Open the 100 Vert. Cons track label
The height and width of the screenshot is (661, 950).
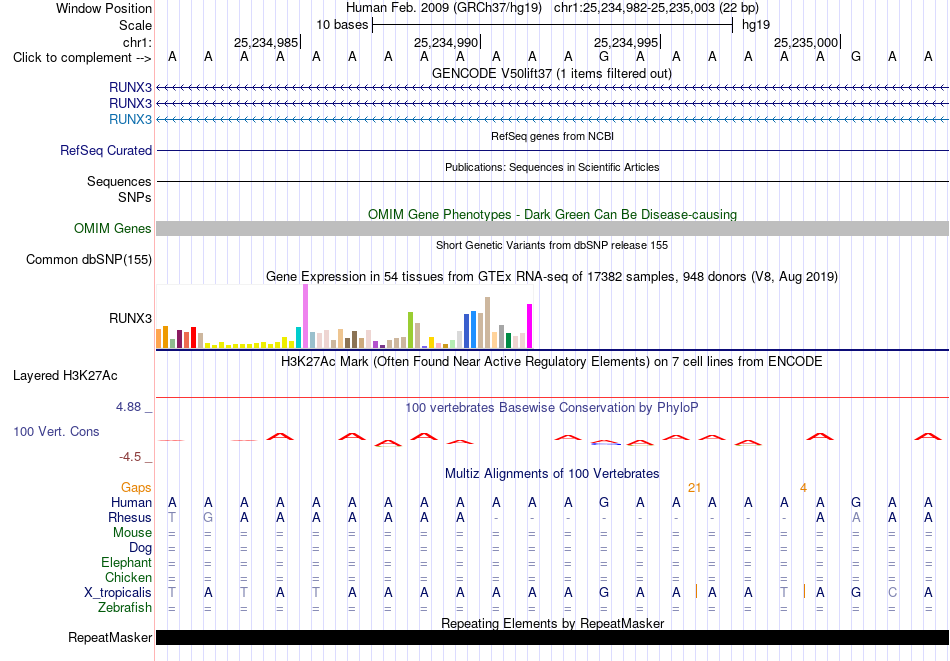pos(56,431)
